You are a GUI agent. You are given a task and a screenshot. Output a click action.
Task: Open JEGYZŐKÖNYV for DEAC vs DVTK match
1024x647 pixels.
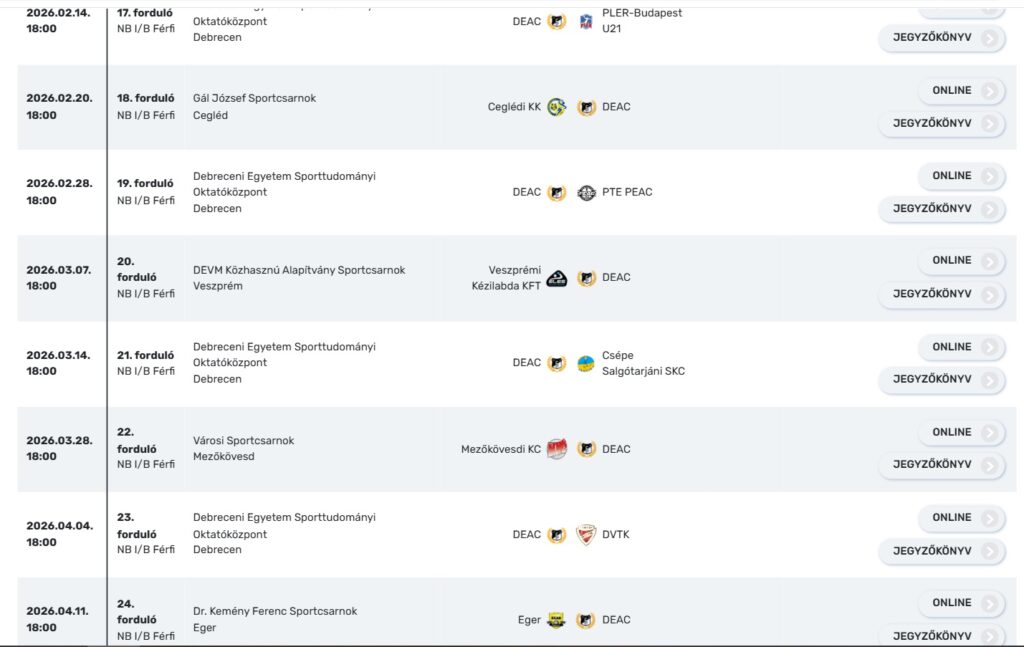click(941, 551)
